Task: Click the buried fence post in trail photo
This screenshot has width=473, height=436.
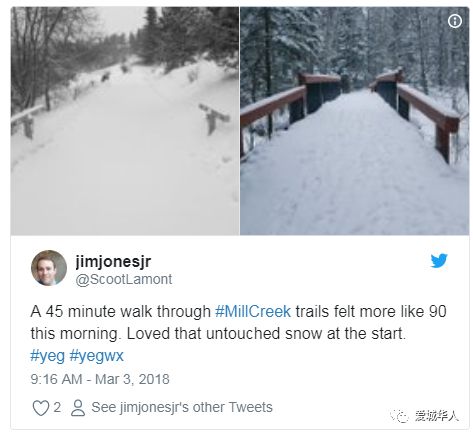Action: point(214,118)
